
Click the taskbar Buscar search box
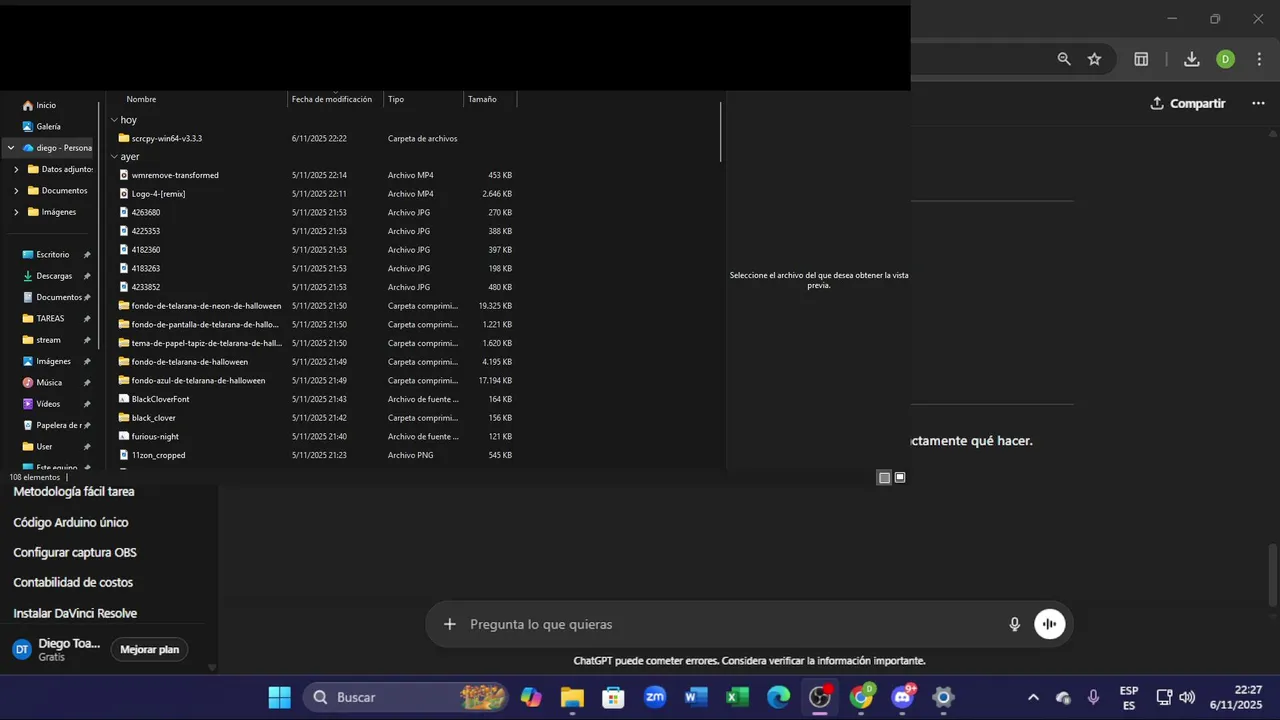coord(406,697)
